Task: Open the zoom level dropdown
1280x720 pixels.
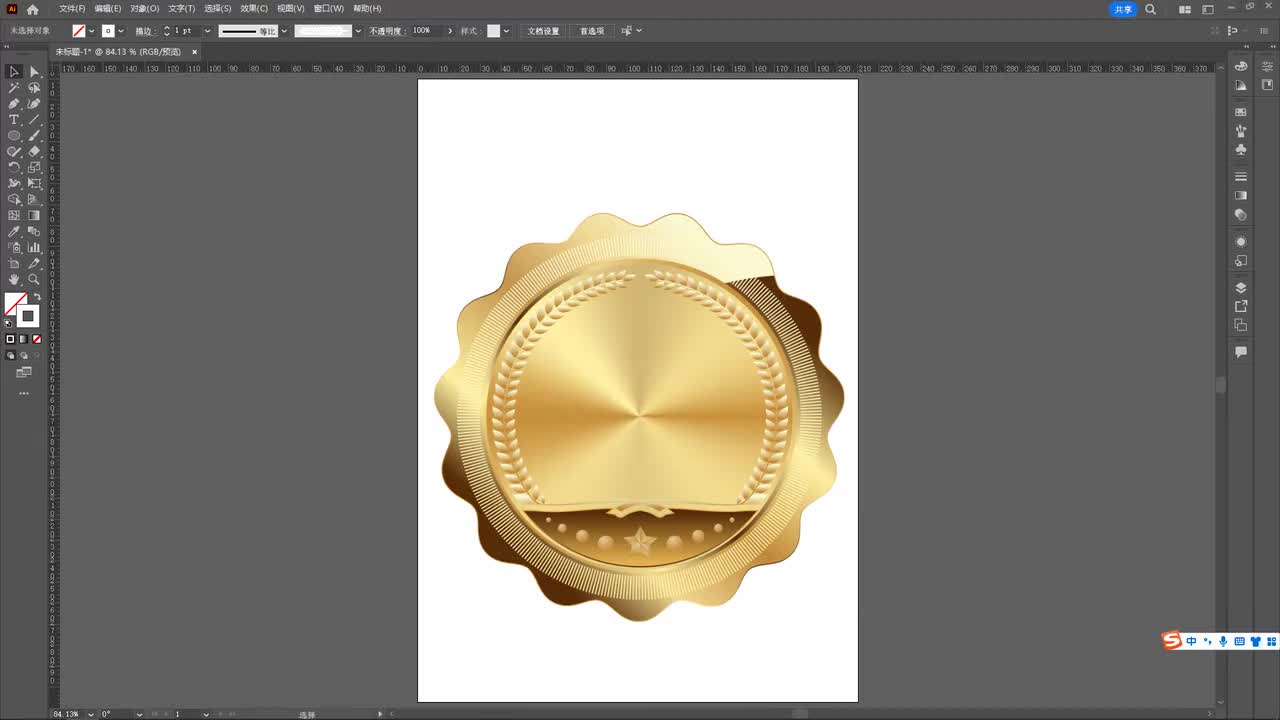Action: tap(91, 714)
